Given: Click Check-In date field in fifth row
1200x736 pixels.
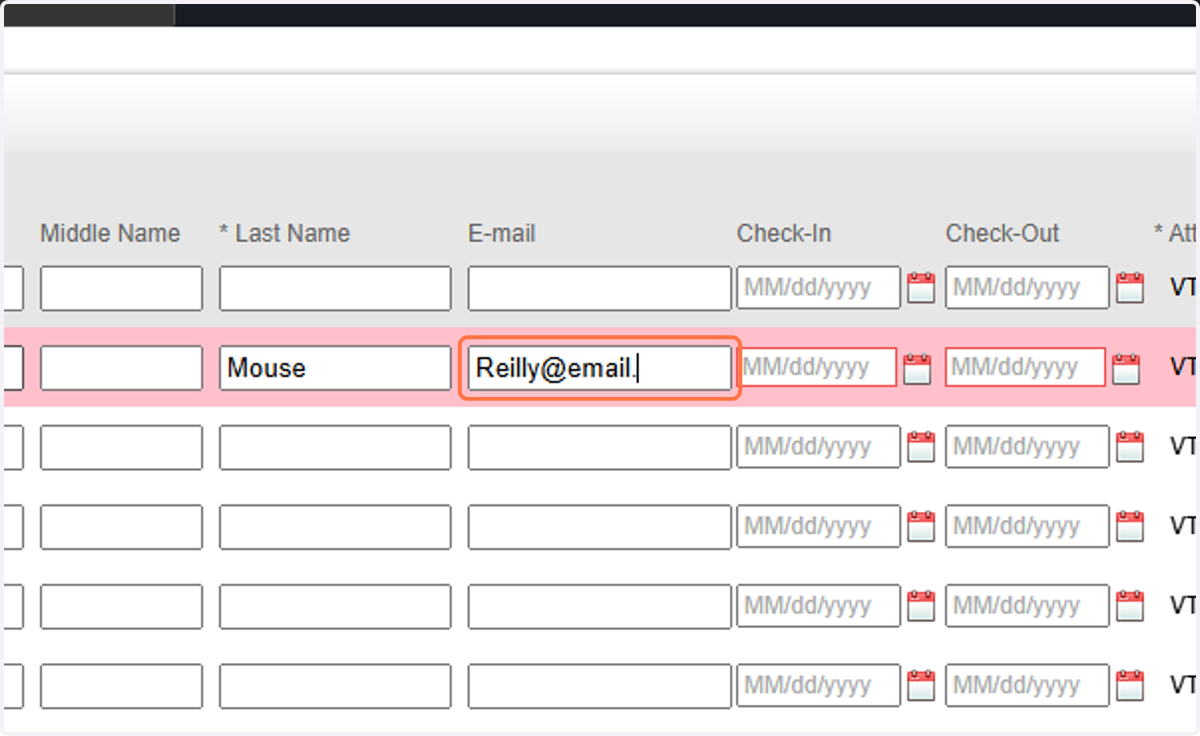Looking at the screenshot, I should coord(819,606).
